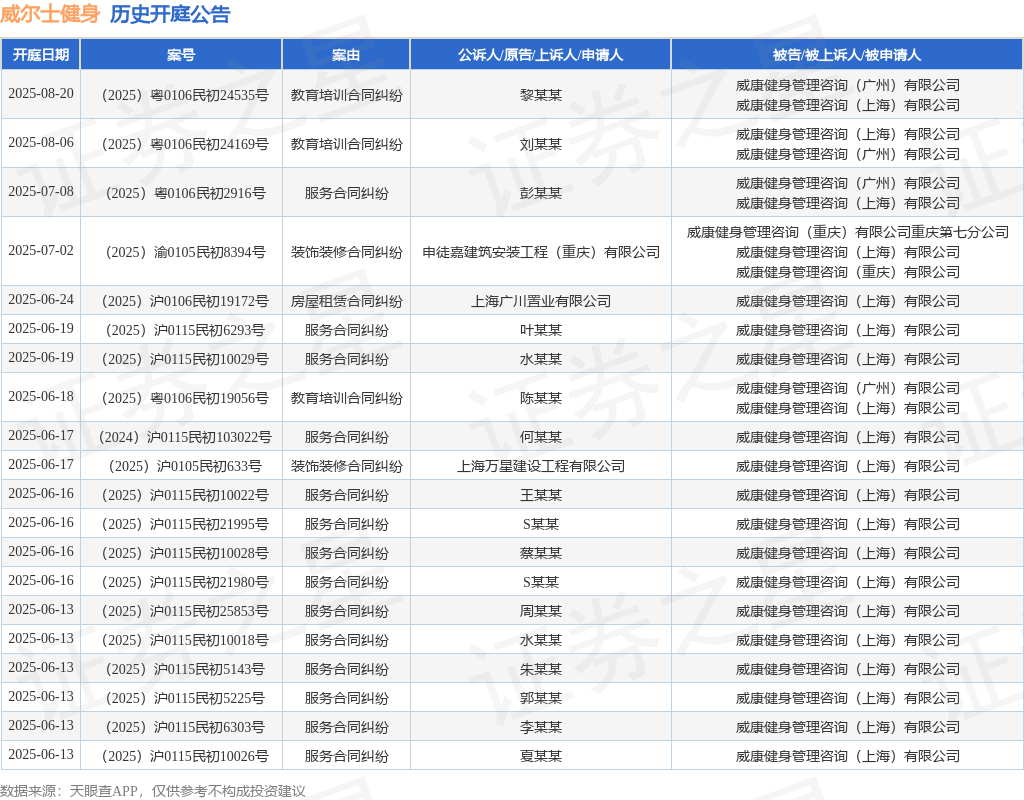Select the 开庭日期 column header
Viewport: 1024px width, 800px height.
pyautogui.click(x=40, y=55)
